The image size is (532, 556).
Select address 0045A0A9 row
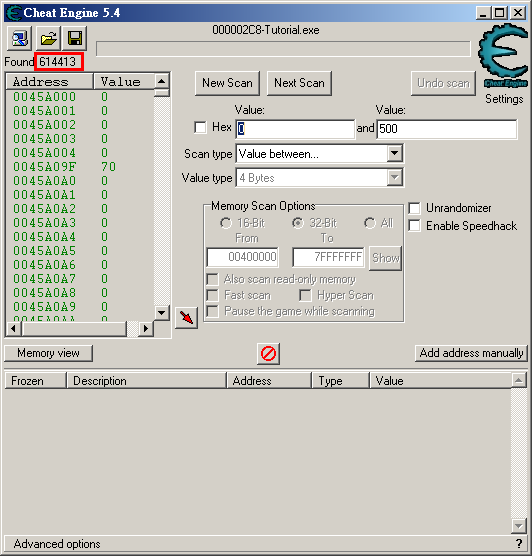click(x=80, y=306)
